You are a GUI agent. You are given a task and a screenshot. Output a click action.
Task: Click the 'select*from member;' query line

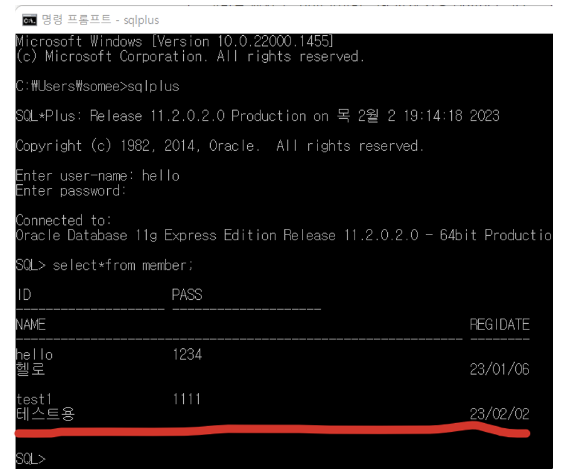point(104,265)
